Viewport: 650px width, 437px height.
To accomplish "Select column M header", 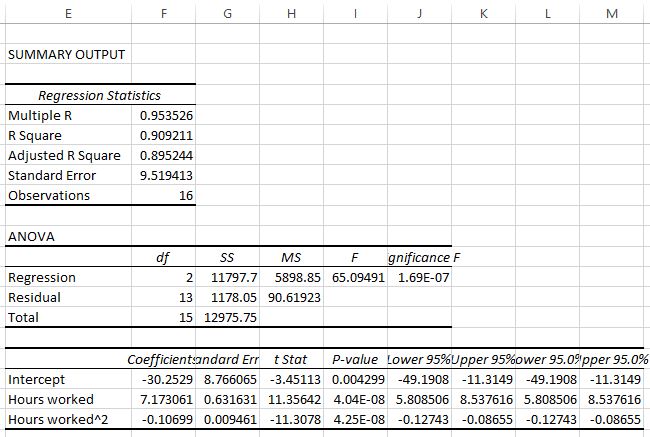I will [612, 13].
